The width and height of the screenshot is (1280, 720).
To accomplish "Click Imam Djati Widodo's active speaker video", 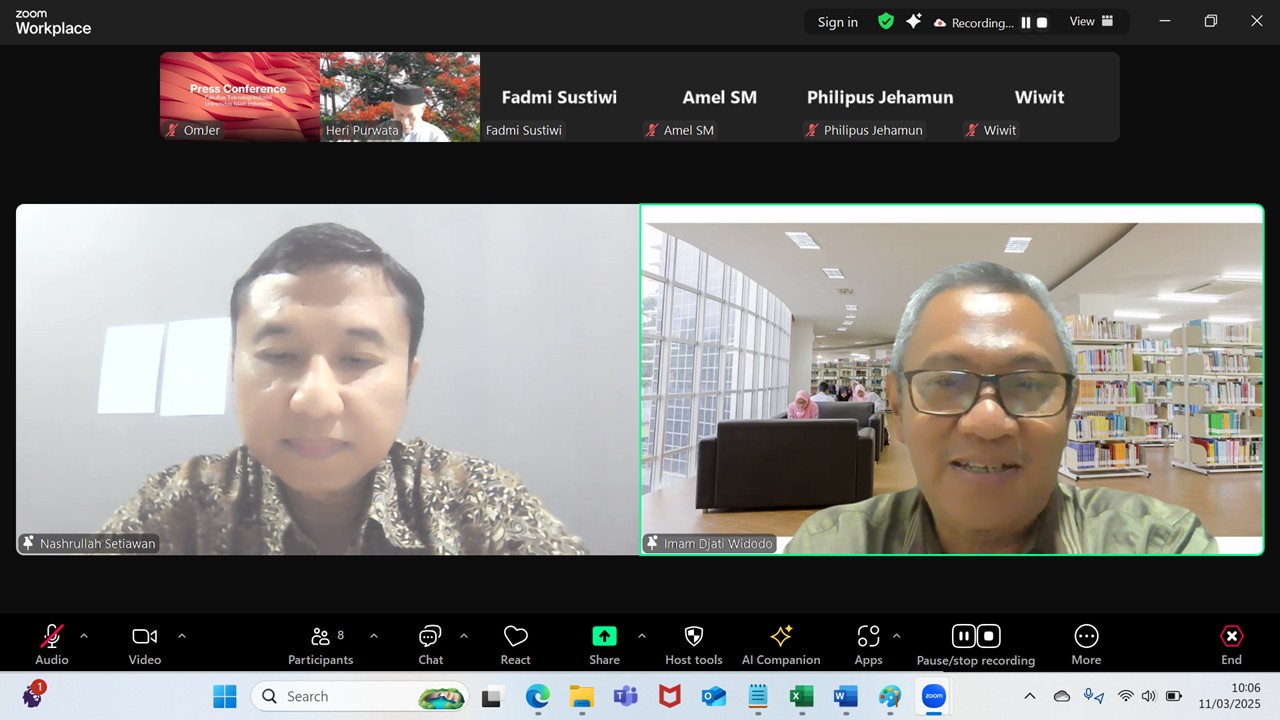I will point(952,380).
